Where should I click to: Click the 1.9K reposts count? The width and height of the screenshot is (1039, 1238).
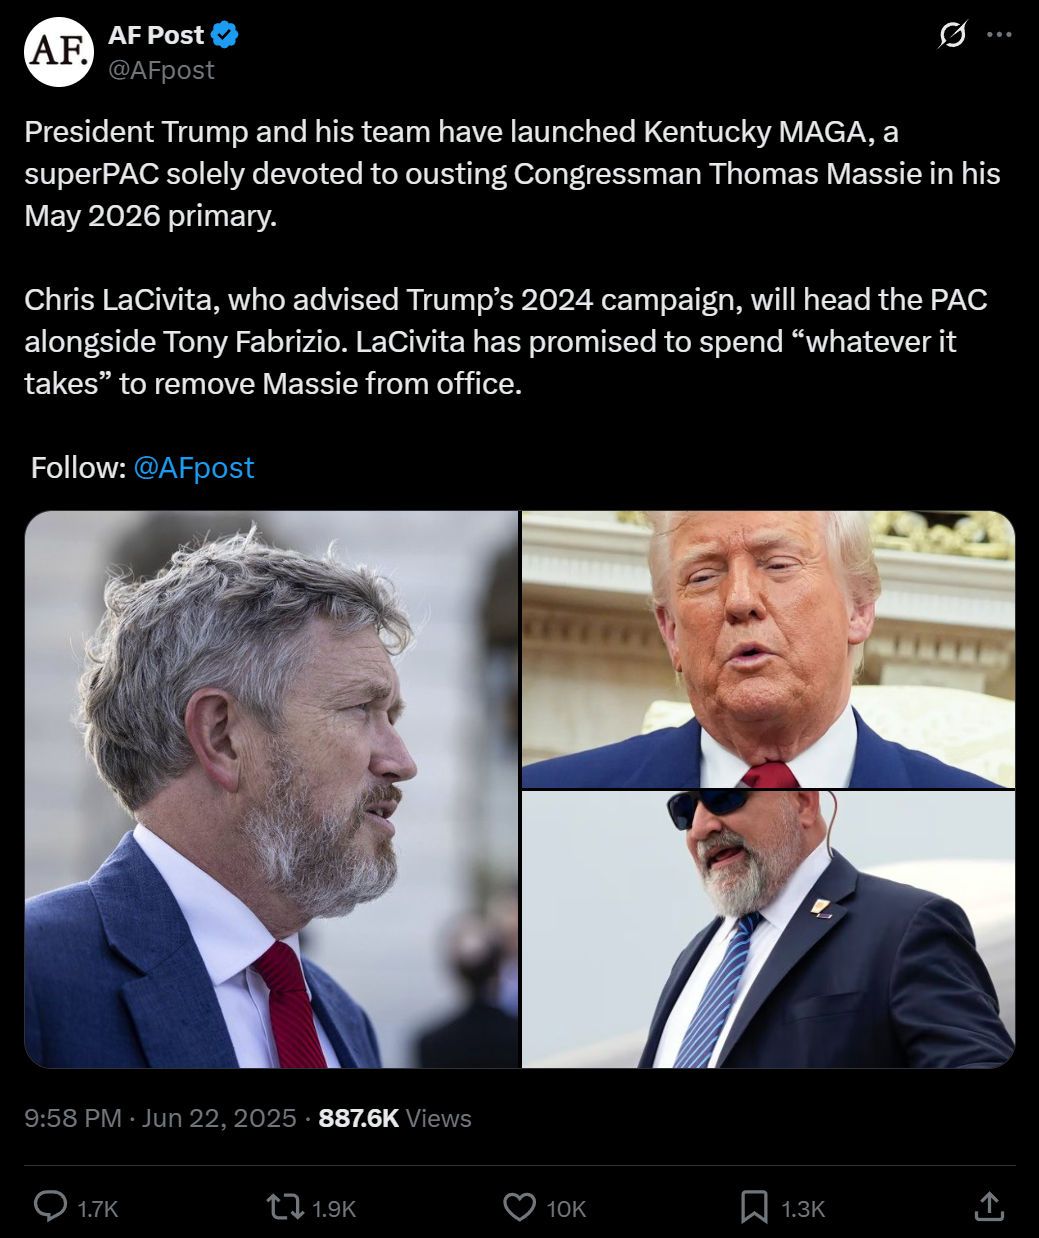click(334, 1209)
